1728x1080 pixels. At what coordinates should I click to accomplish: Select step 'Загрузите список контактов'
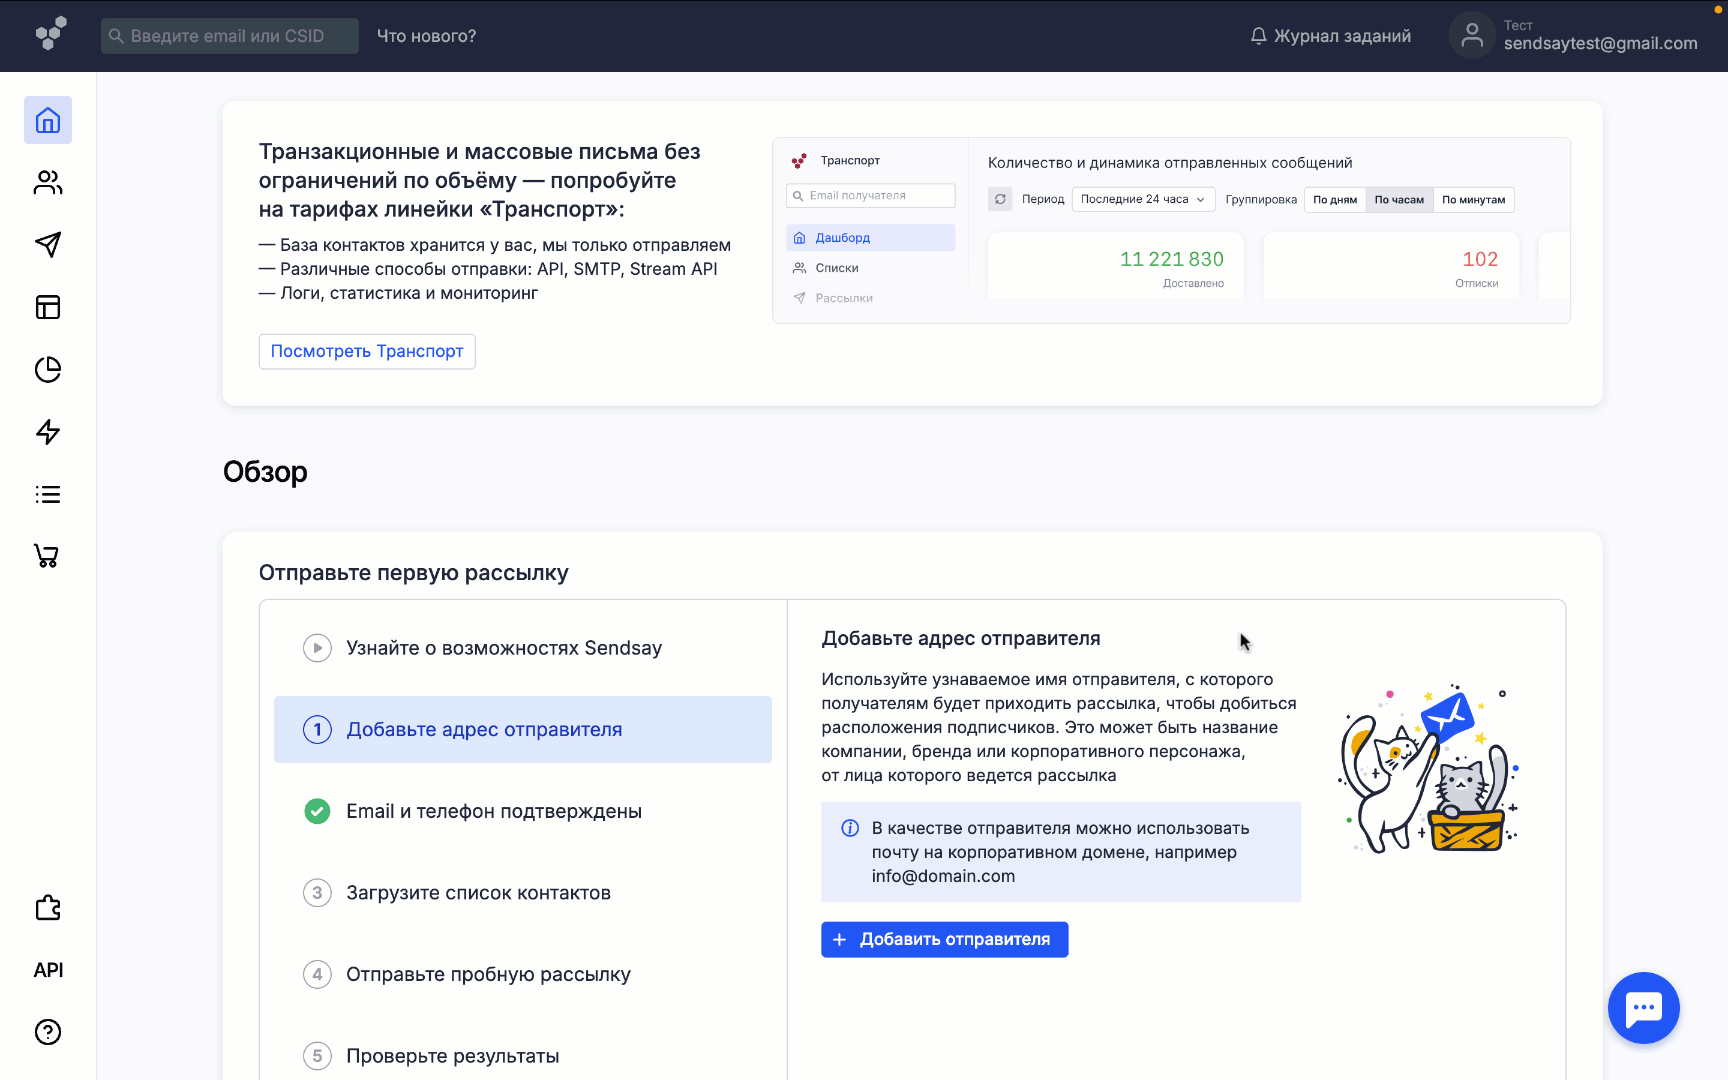(478, 893)
